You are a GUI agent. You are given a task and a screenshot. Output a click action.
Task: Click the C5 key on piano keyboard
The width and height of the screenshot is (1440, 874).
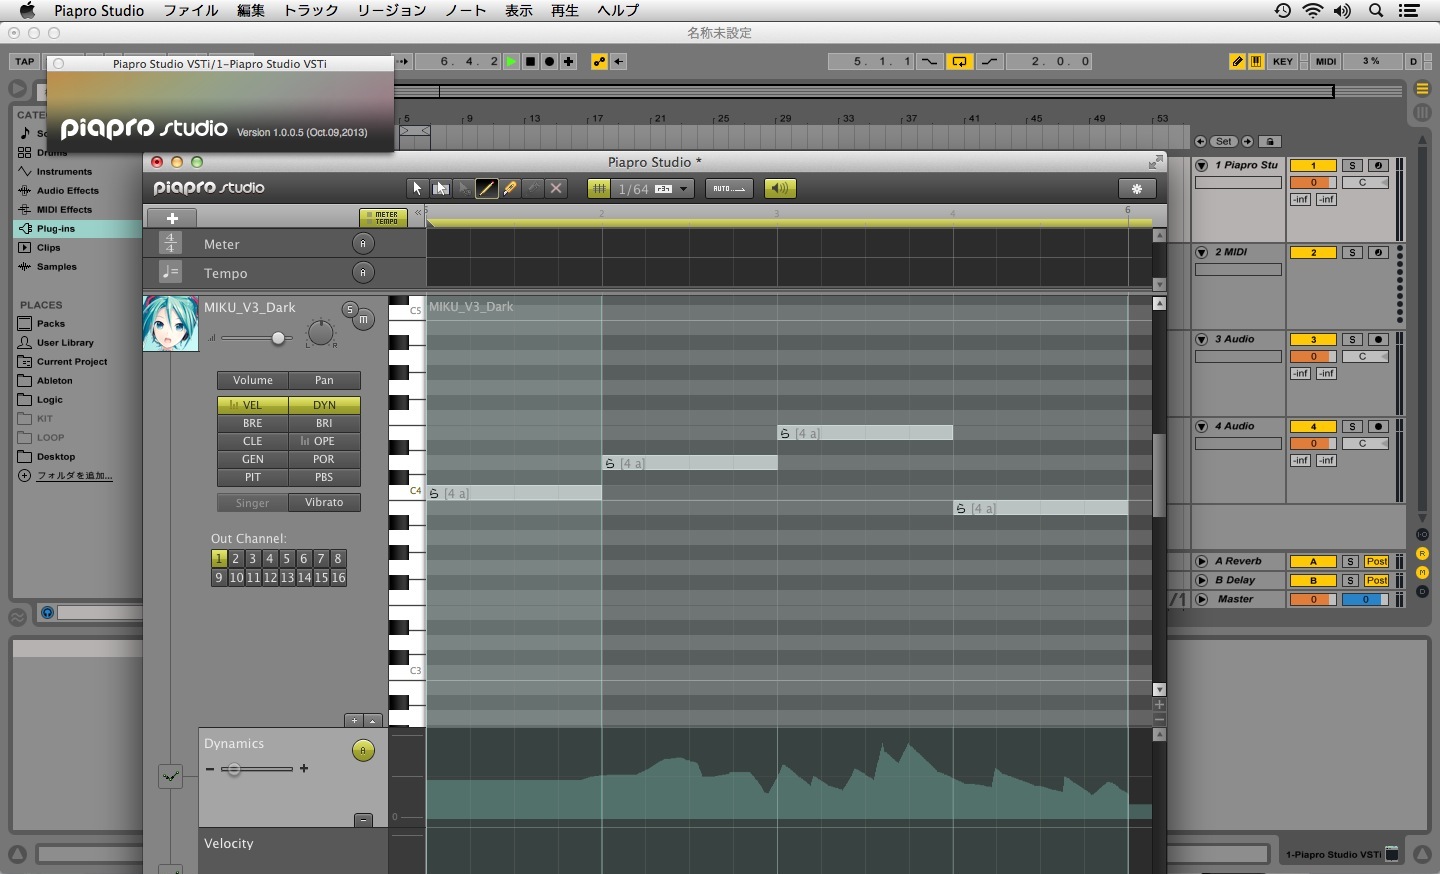[x=407, y=309]
